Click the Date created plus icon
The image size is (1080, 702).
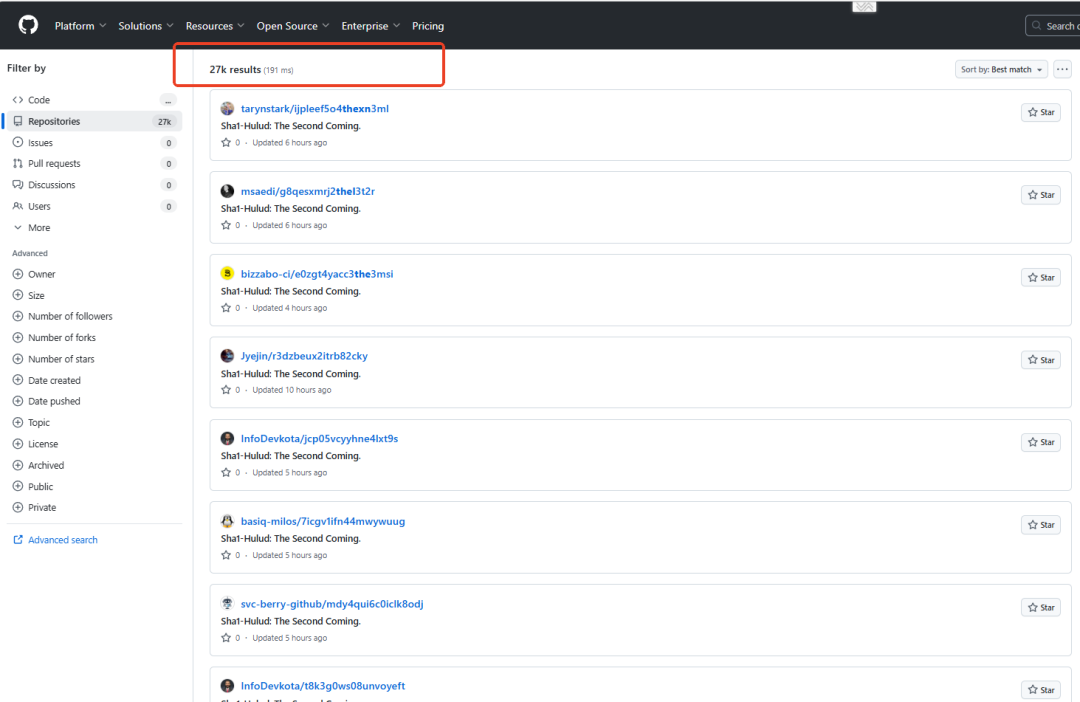pyautogui.click(x=18, y=380)
